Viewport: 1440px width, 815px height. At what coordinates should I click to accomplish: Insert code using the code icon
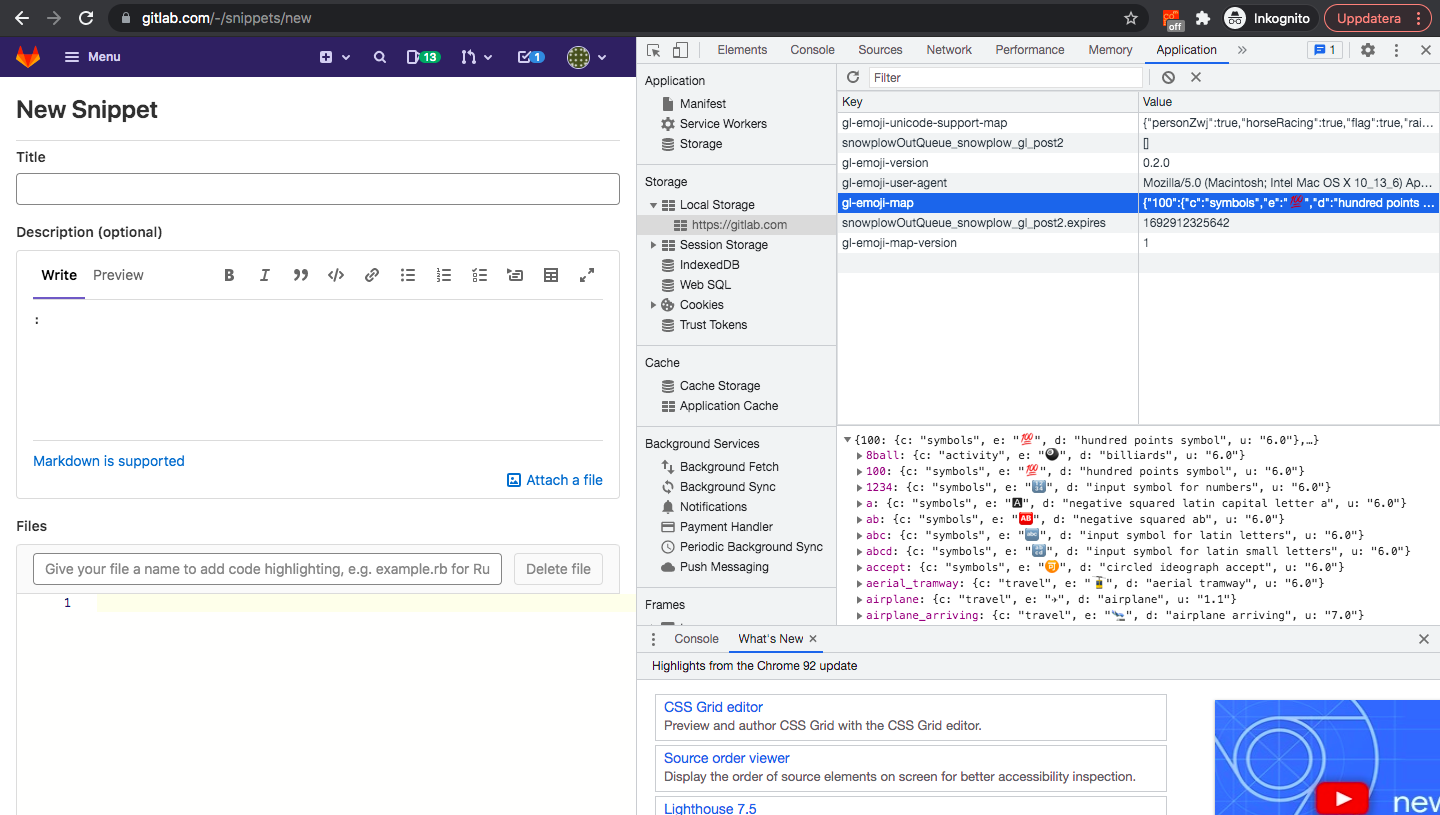tap(336, 275)
